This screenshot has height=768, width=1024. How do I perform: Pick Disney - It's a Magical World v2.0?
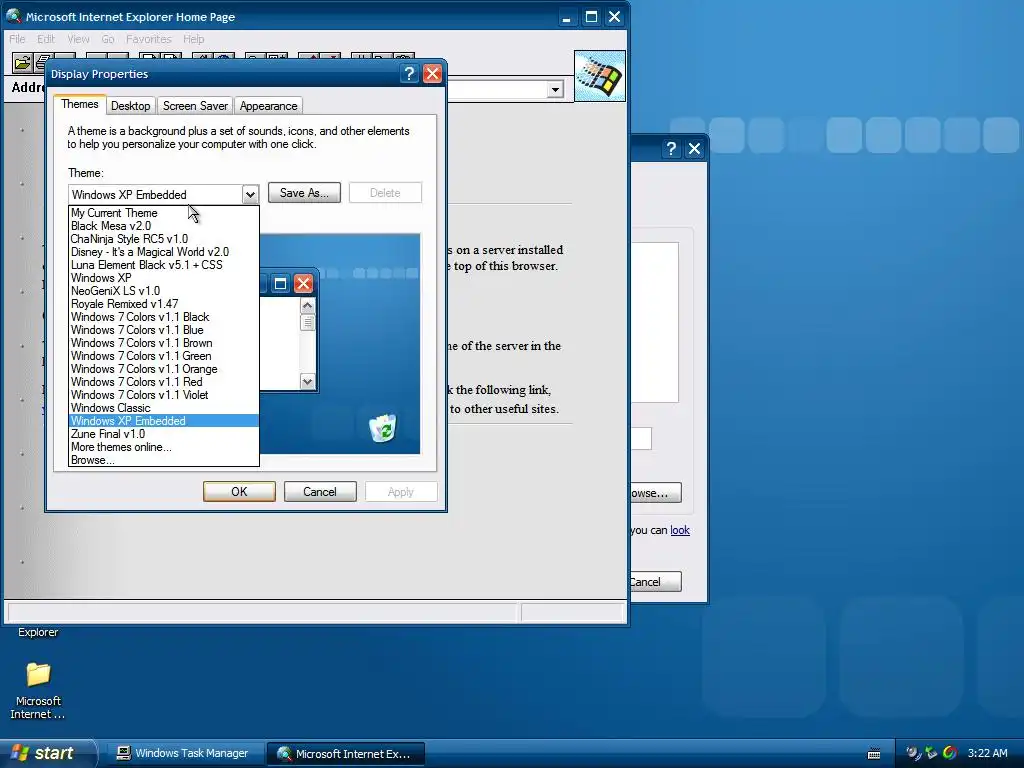(x=164, y=252)
